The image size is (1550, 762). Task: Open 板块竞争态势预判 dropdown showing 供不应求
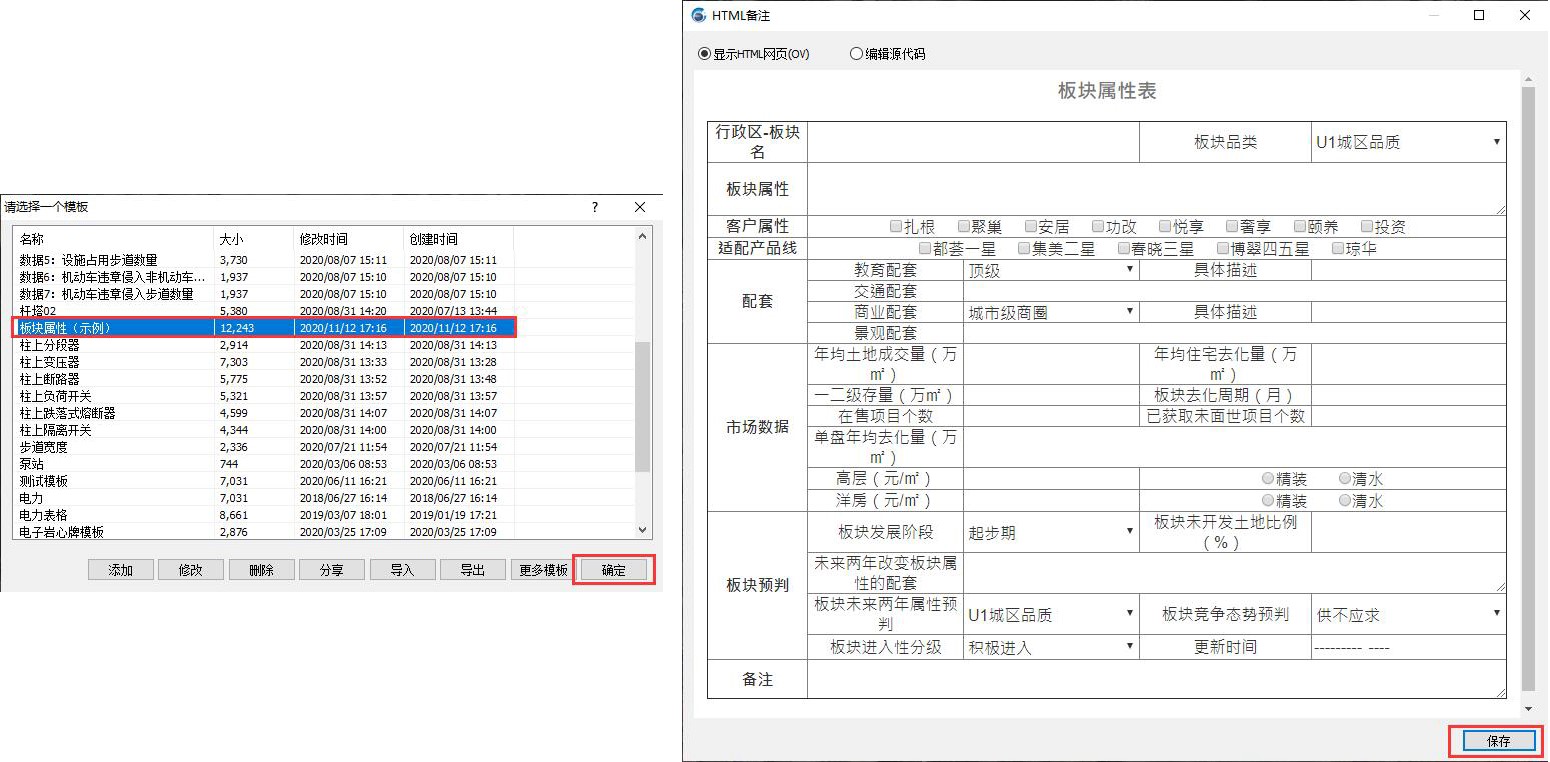(1408, 615)
